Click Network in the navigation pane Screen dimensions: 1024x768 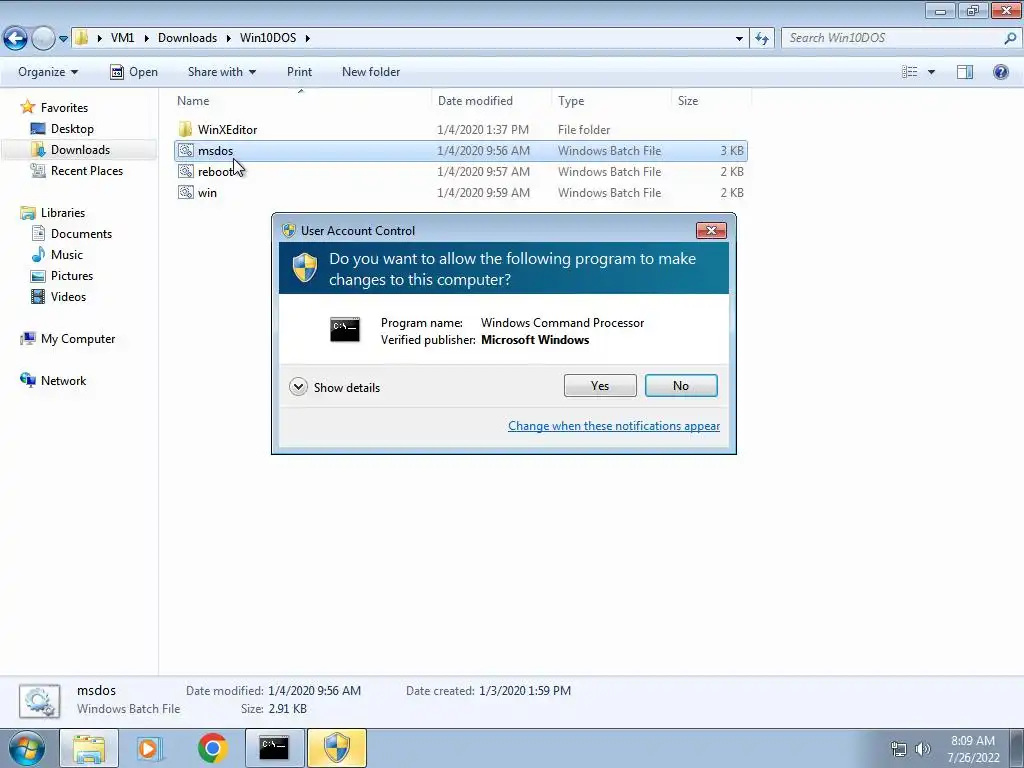pyautogui.click(x=63, y=381)
